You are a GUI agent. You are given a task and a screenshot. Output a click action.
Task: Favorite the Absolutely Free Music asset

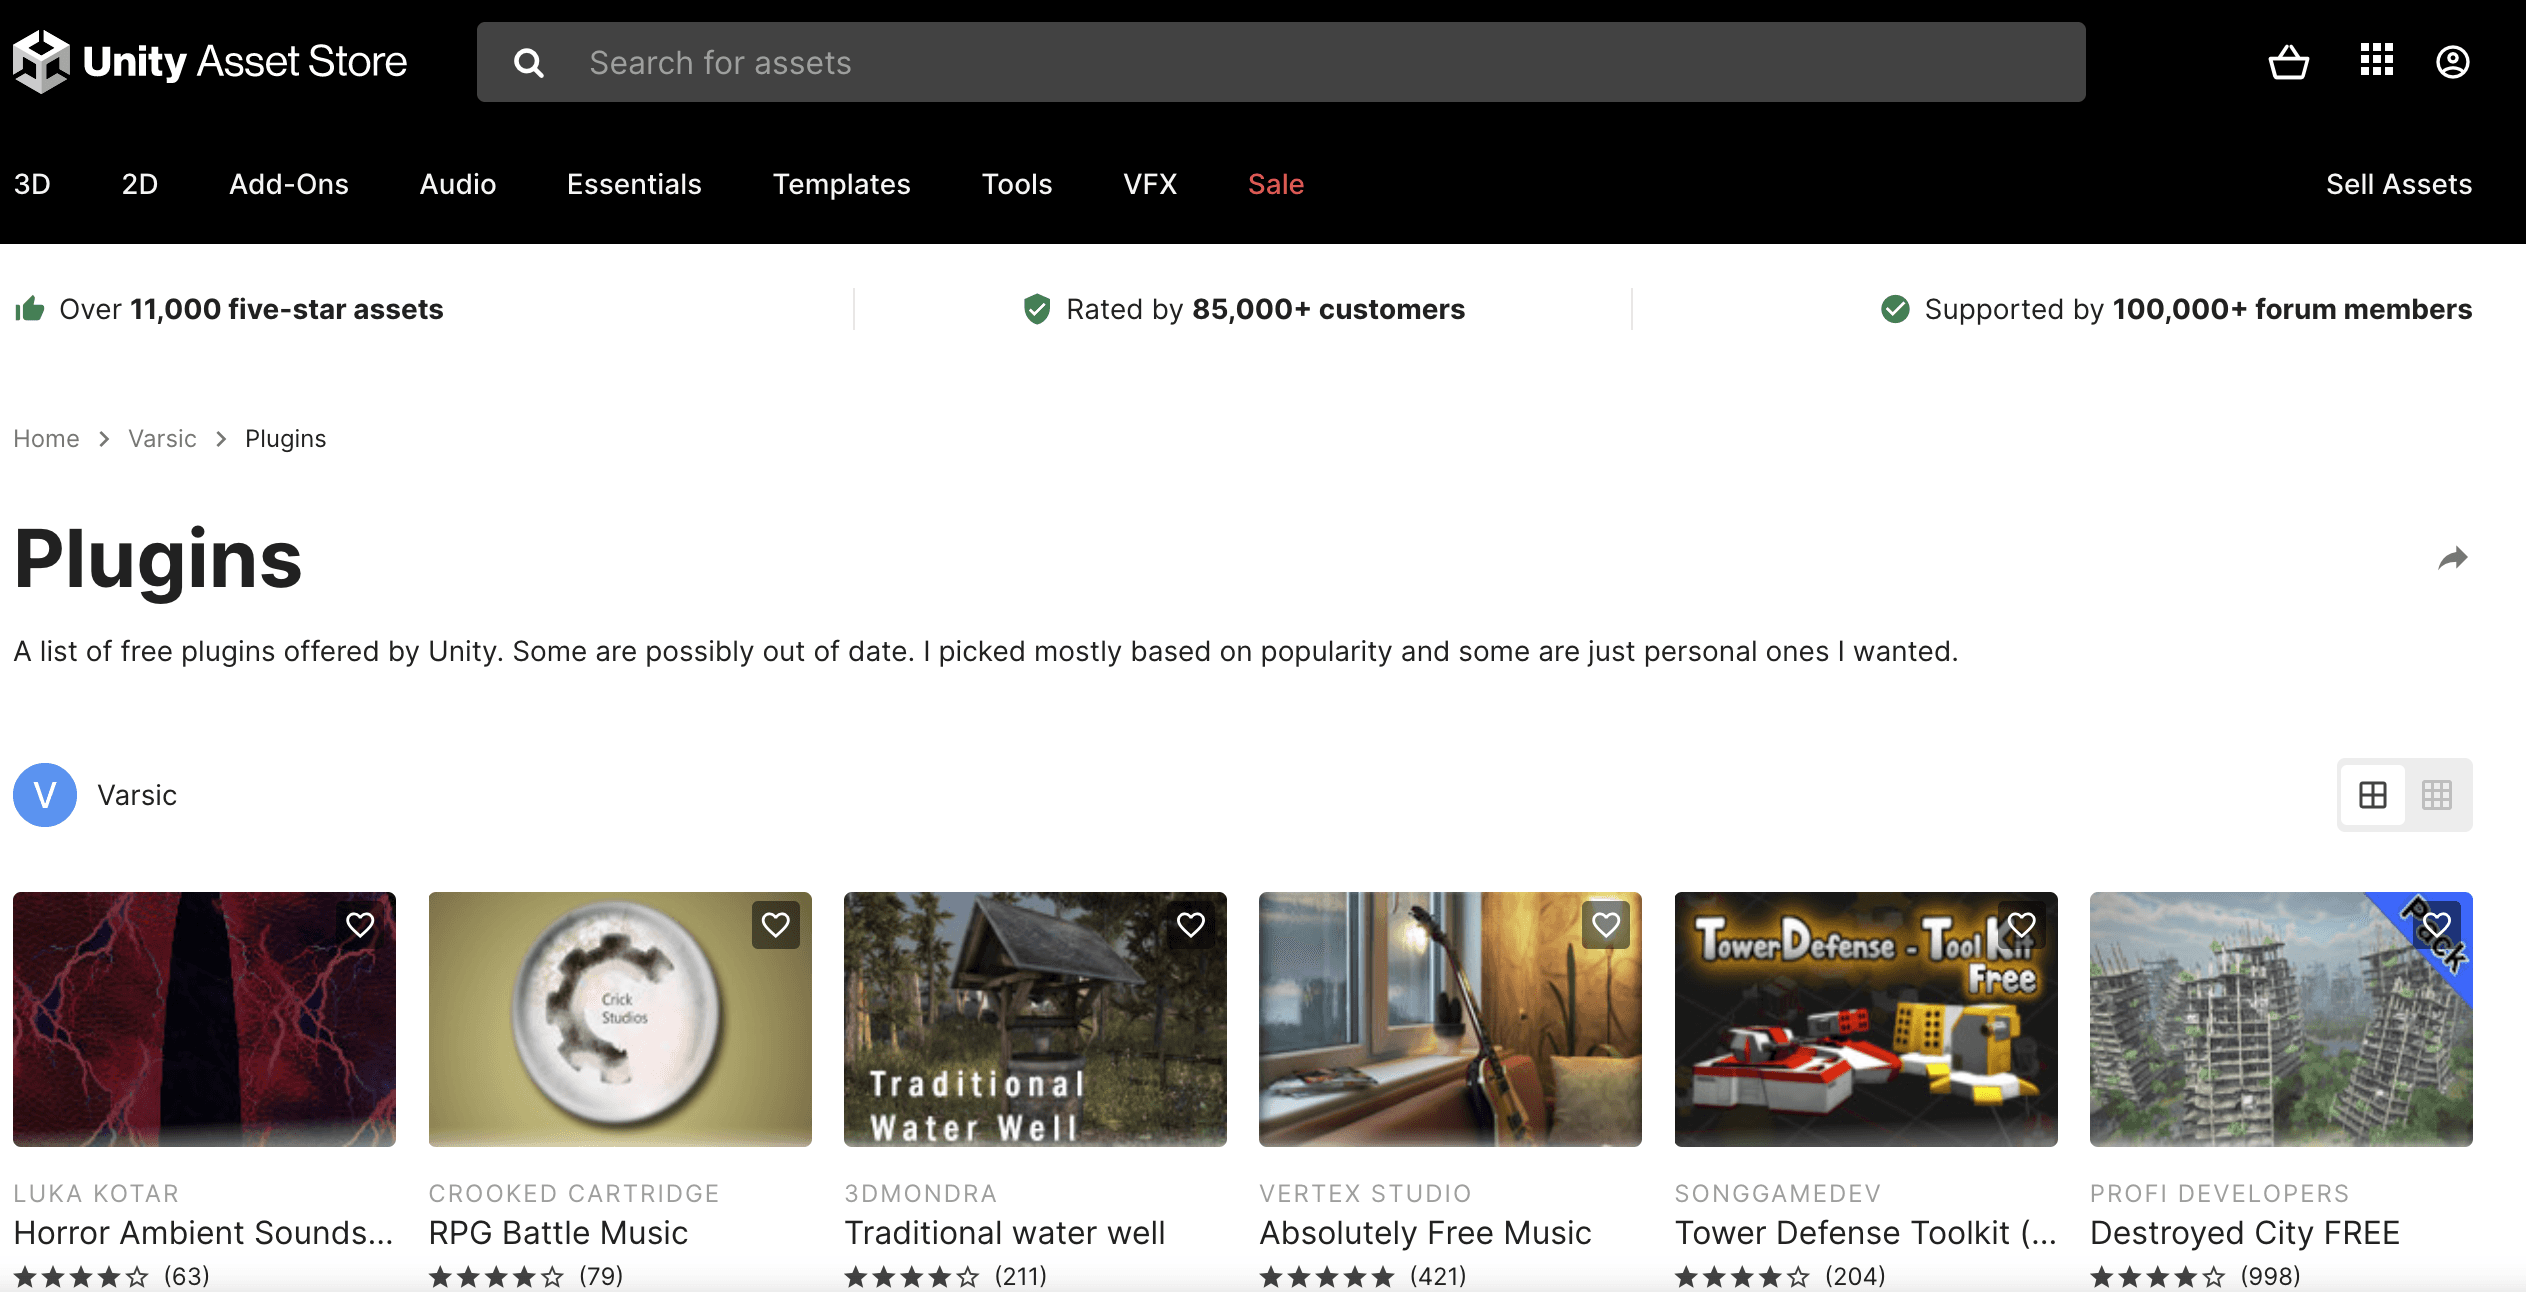[1605, 925]
